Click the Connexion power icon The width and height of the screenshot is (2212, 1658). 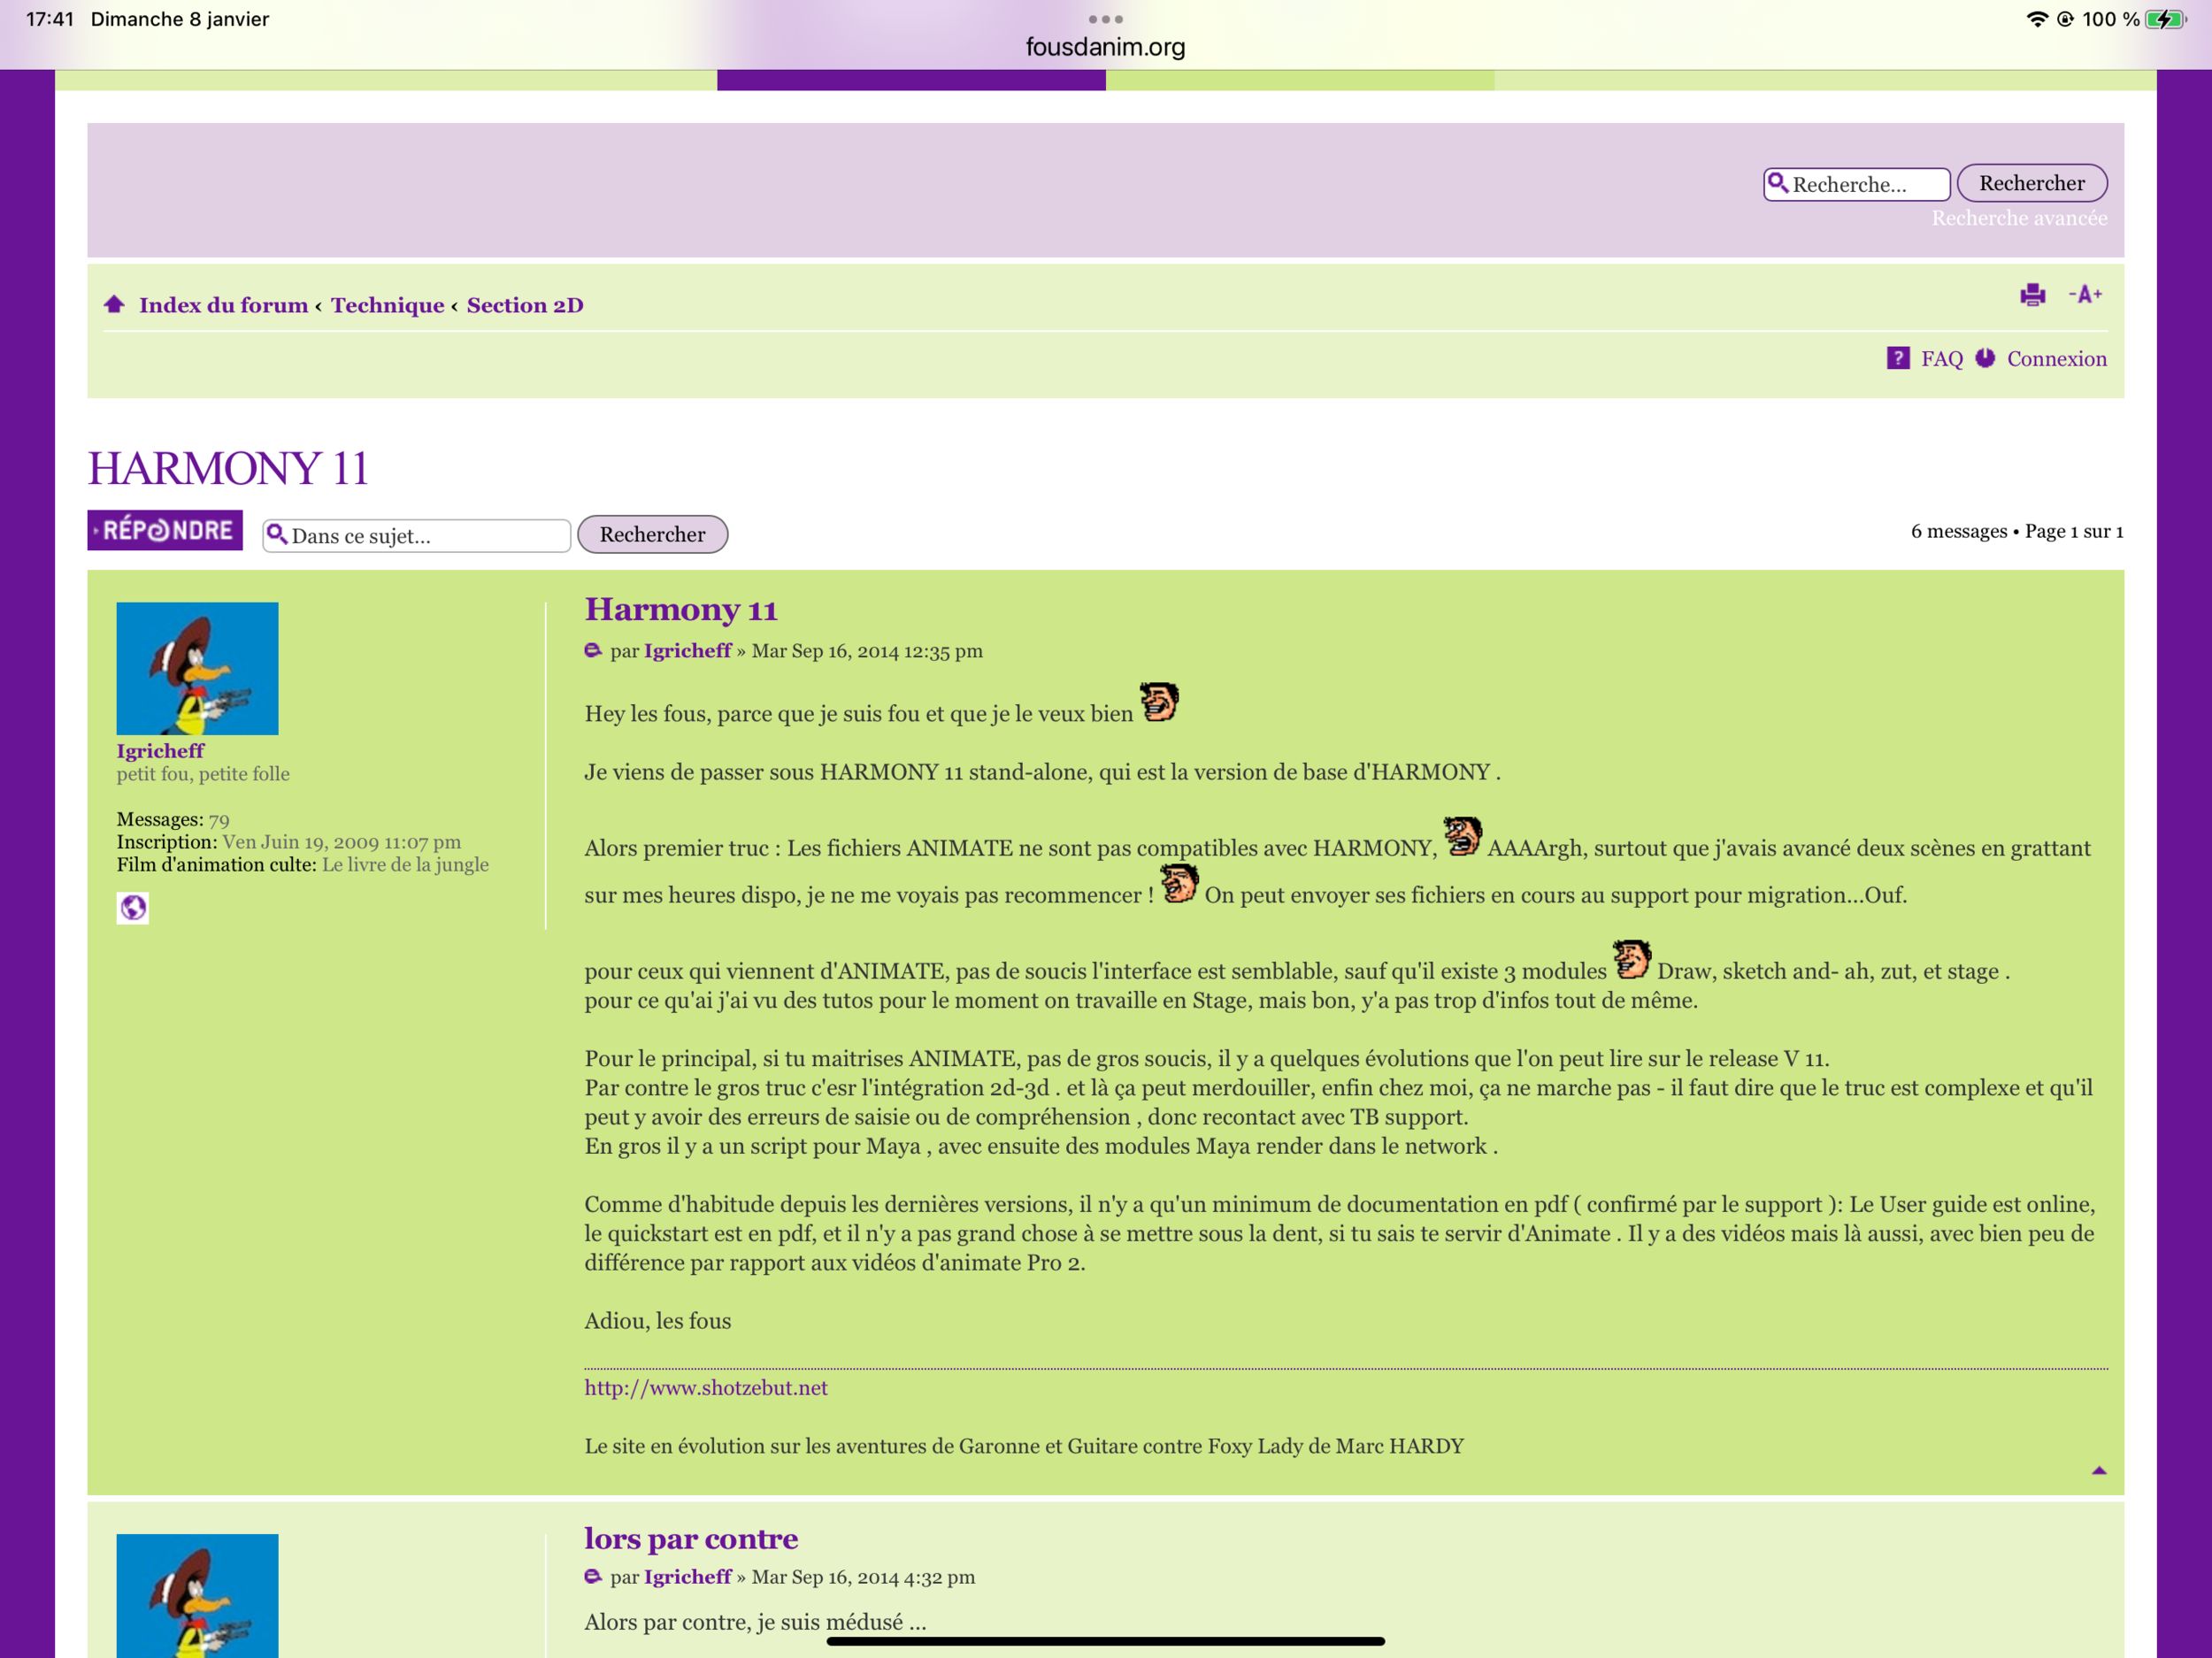click(1985, 358)
